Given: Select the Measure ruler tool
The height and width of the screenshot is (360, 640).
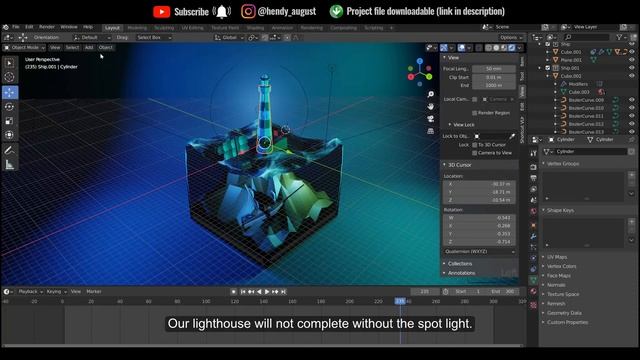Looking at the screenshot, I should pyautogui.click(x=9, y=164).
